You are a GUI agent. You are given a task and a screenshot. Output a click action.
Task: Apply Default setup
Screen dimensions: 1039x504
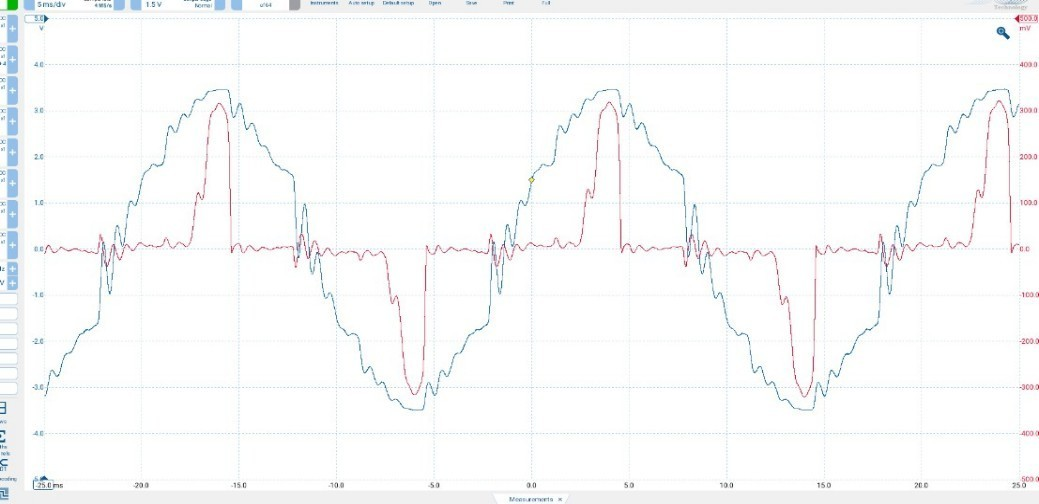tap(398, 3)
